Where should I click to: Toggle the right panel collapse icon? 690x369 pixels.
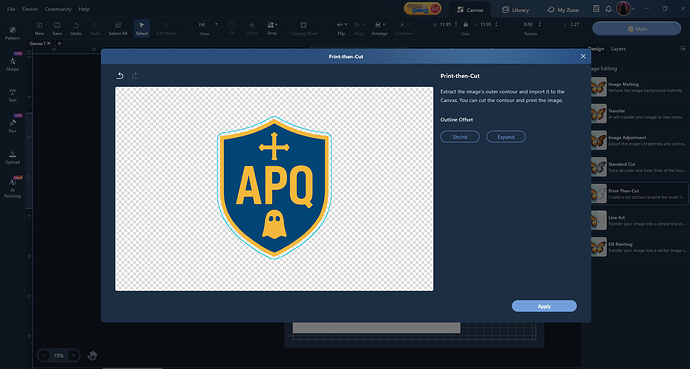coord(683,48)
